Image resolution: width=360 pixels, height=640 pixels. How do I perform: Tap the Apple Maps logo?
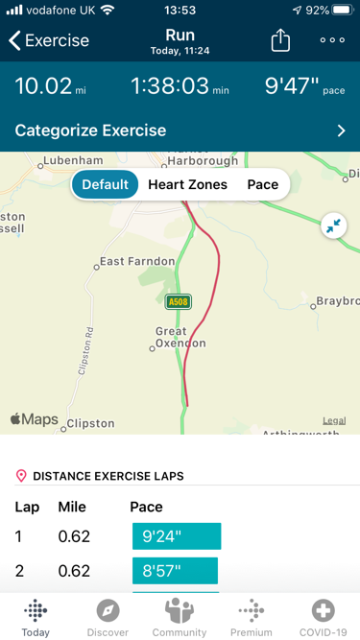coord(34,419)
